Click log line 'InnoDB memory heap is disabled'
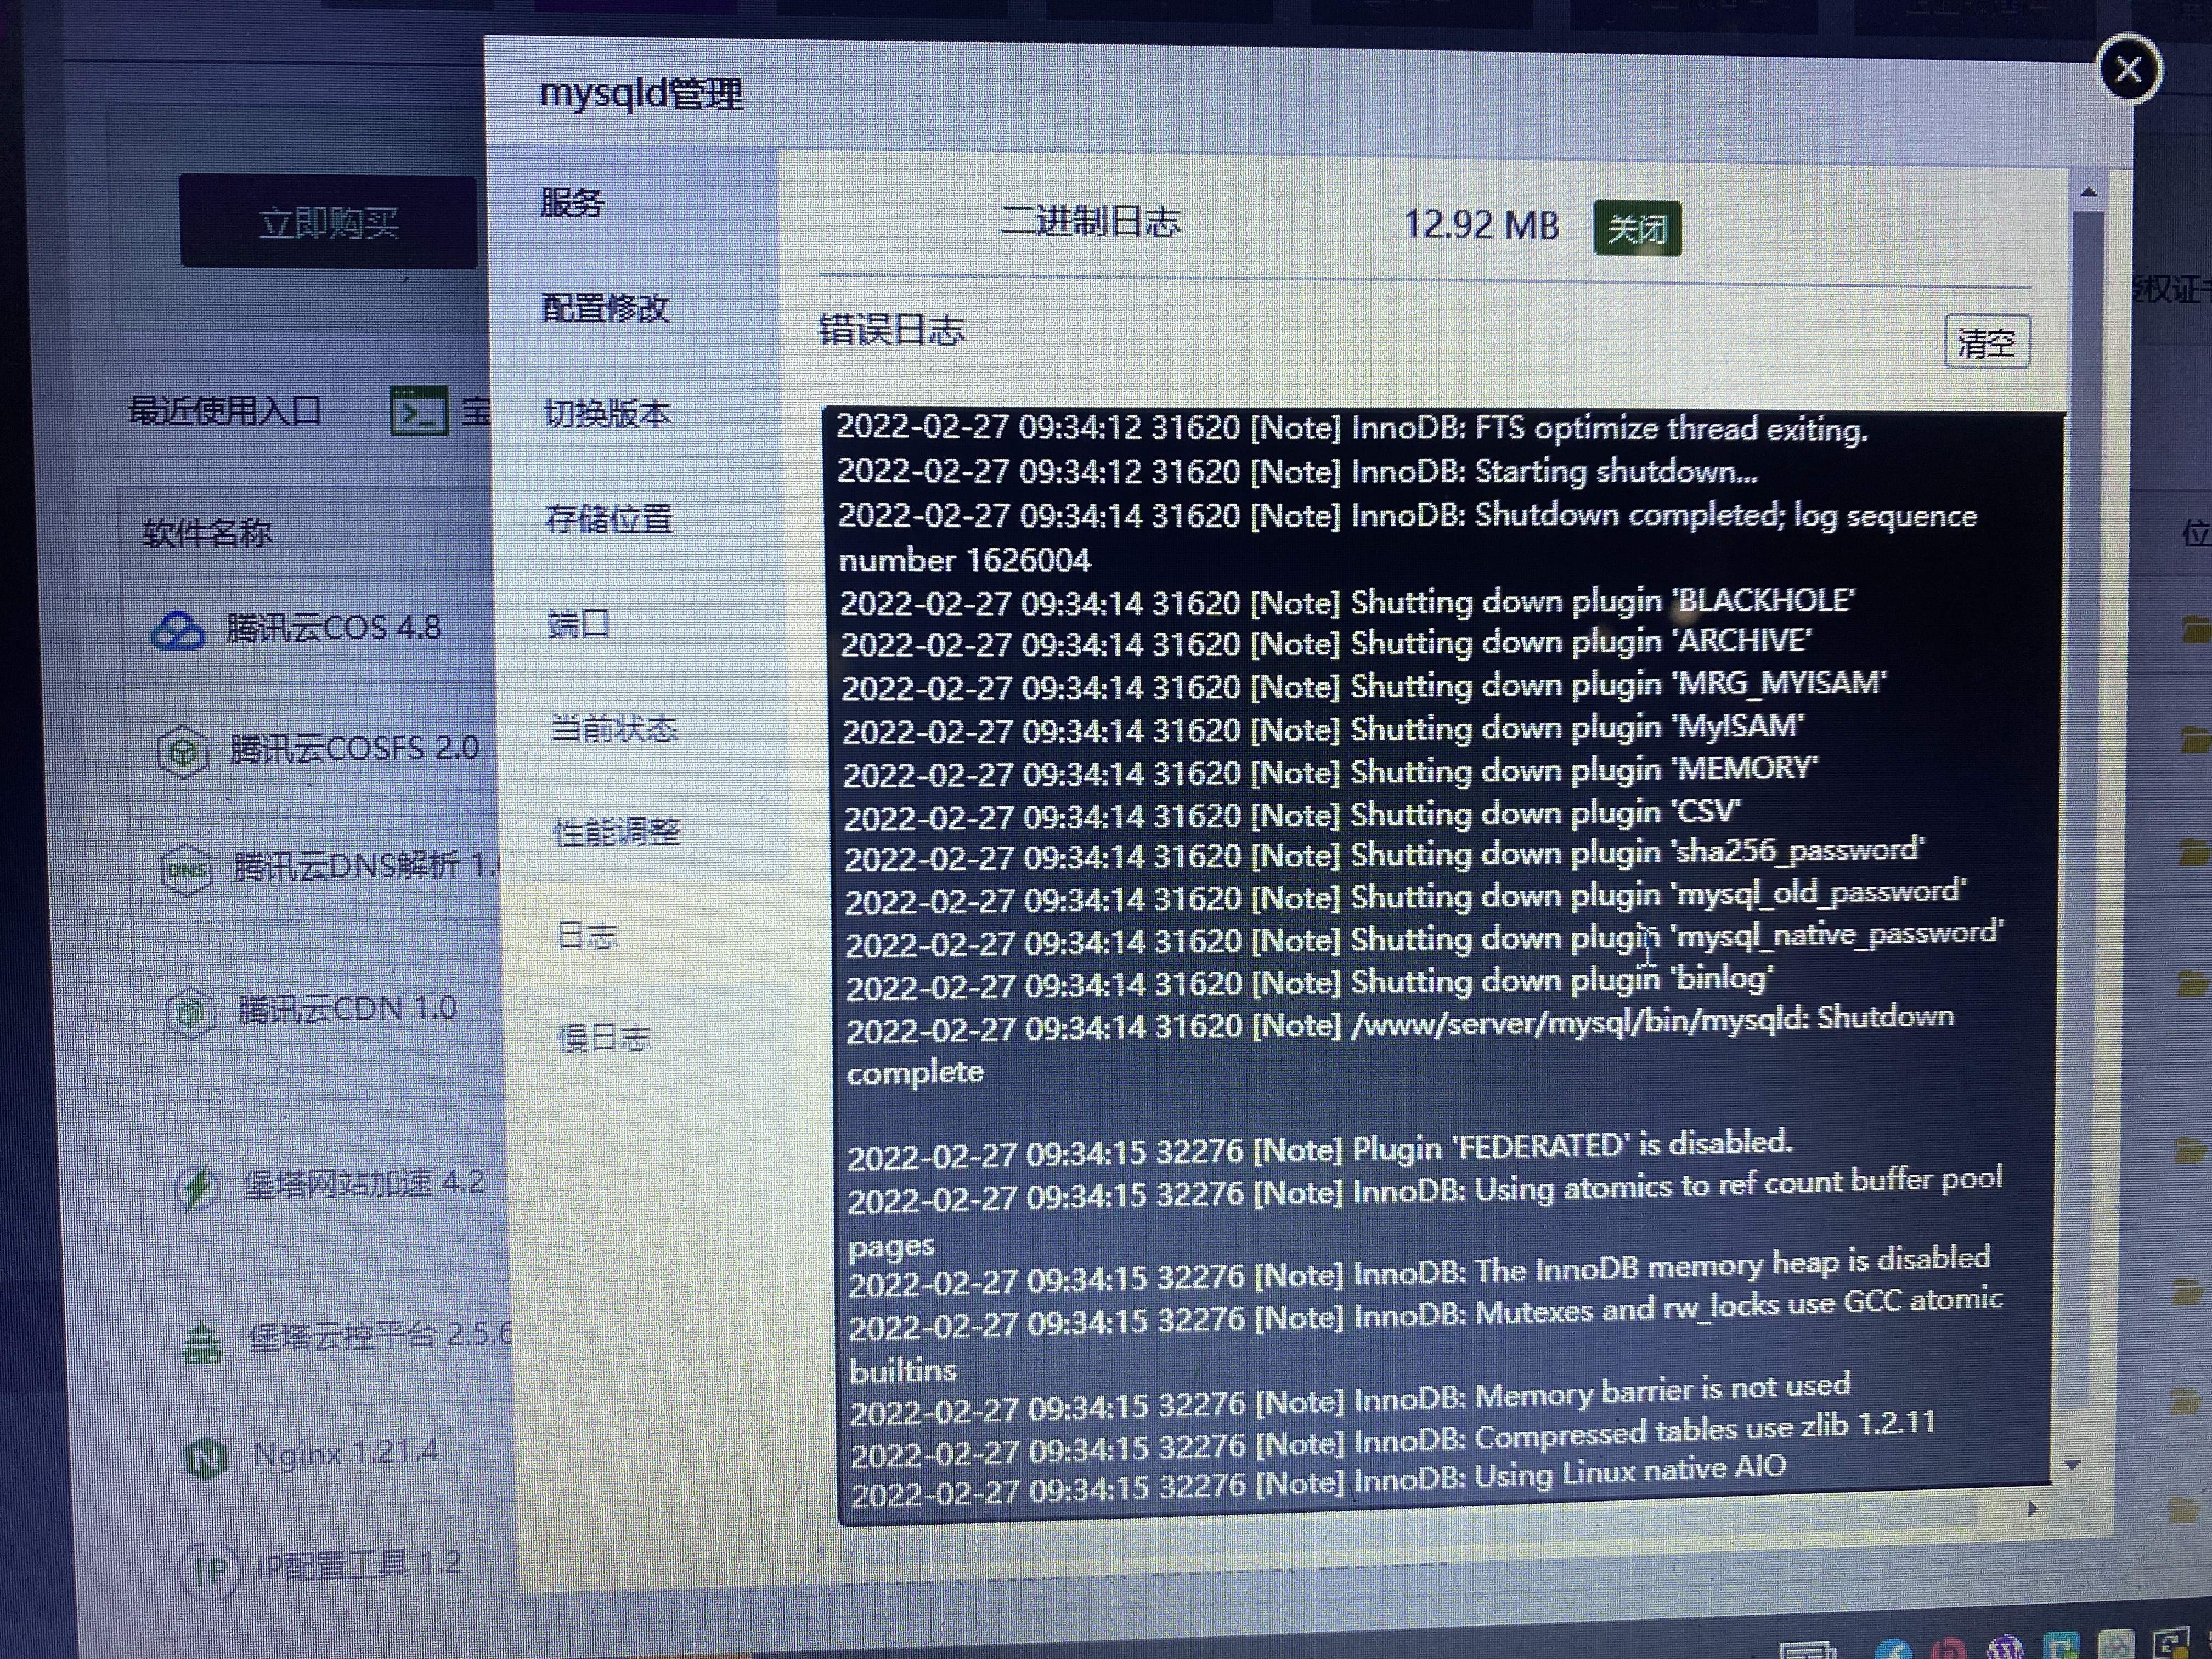This screenshot has height=1659, width=2212. 1420,1271
